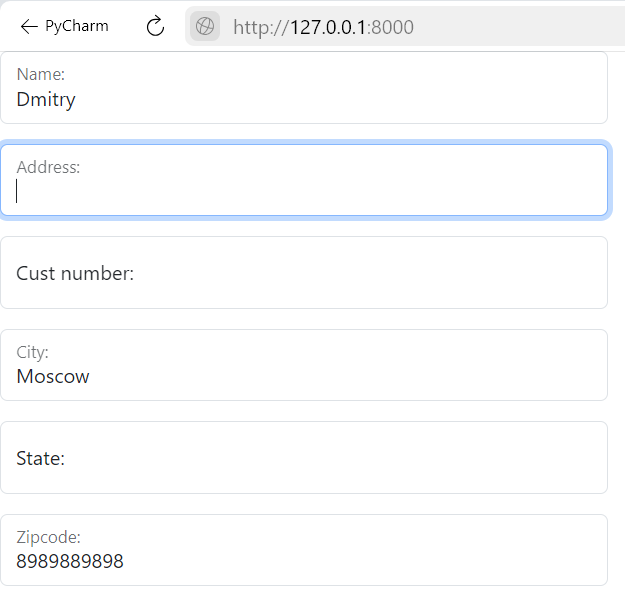
Task: Open site info via globe icon
Action: click(205, 27)
